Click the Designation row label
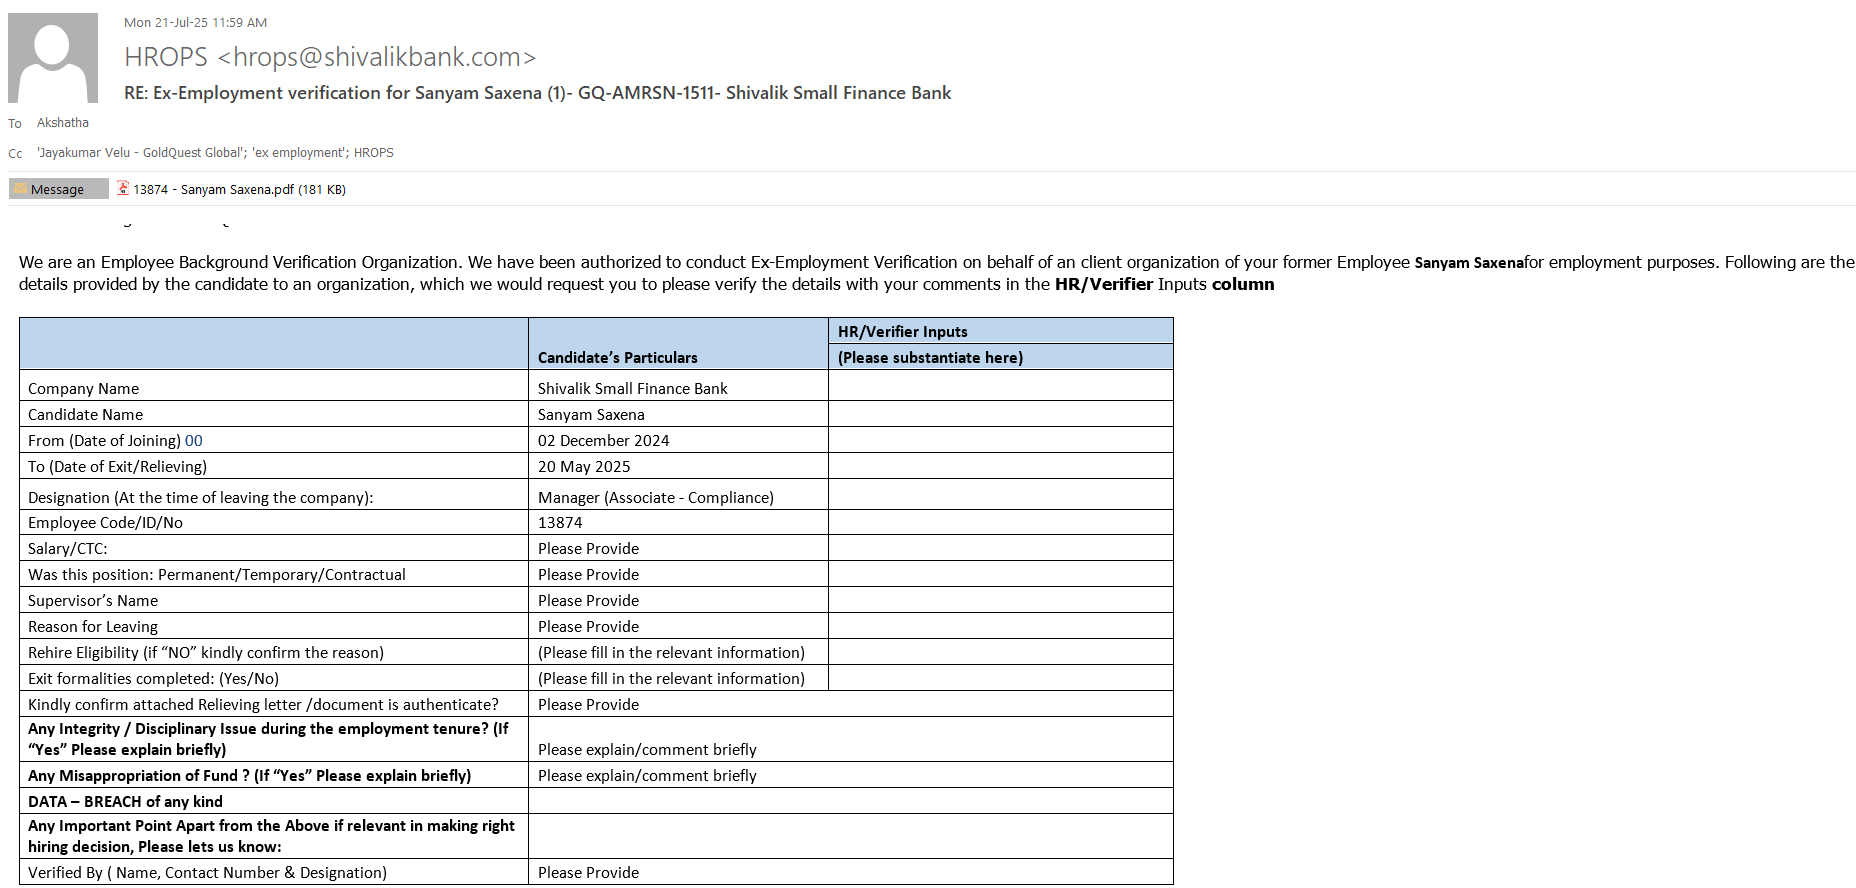The image size is (1856, 888). [x=200, y=497]
